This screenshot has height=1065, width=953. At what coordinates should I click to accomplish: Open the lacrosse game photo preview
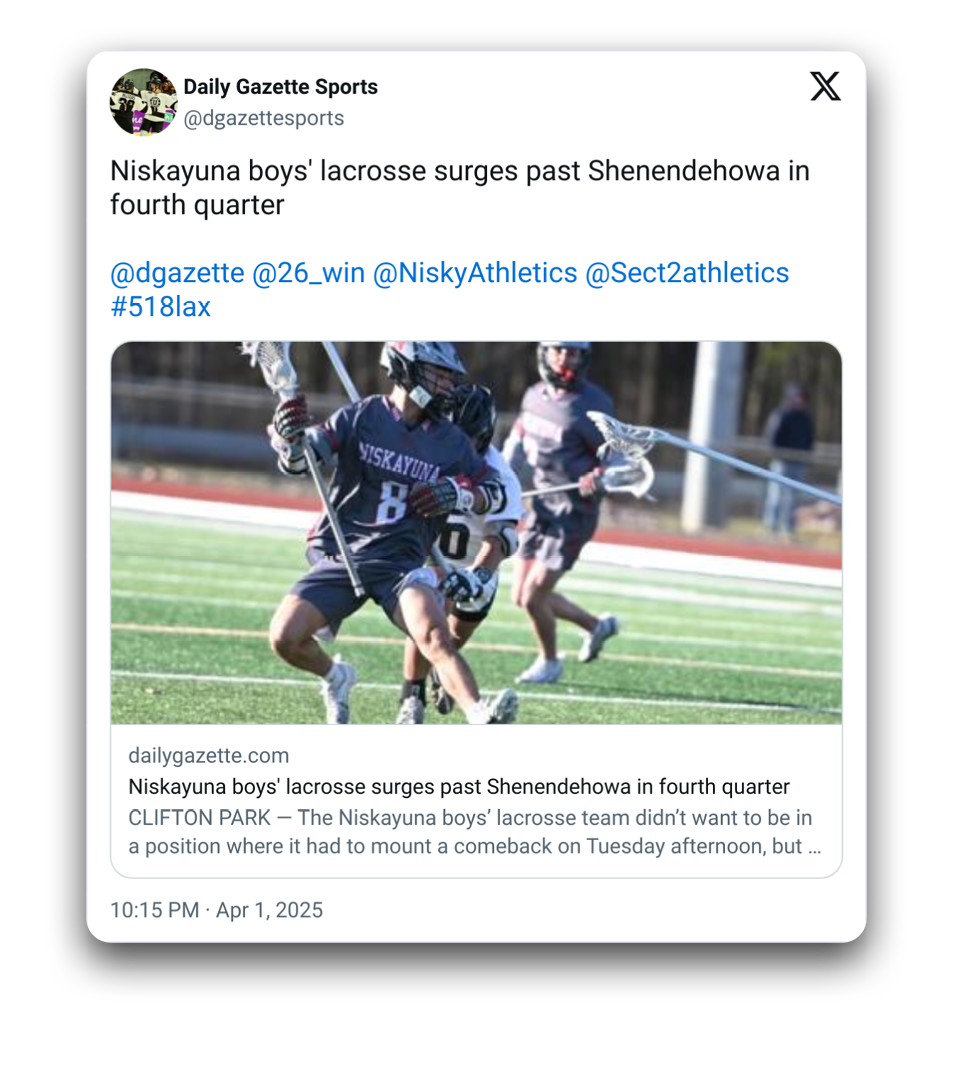point(476,532)
